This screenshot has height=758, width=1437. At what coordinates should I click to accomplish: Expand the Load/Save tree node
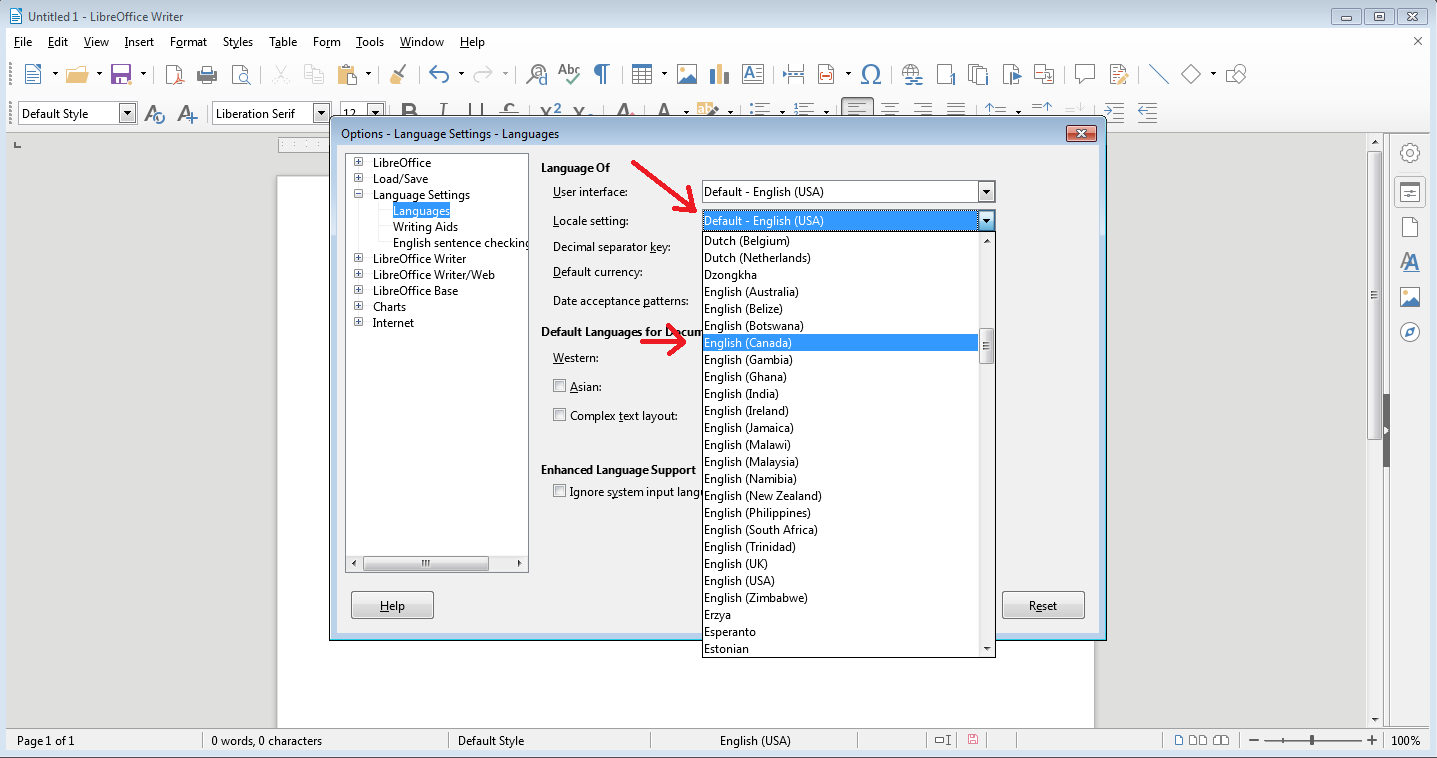(359, 178)
